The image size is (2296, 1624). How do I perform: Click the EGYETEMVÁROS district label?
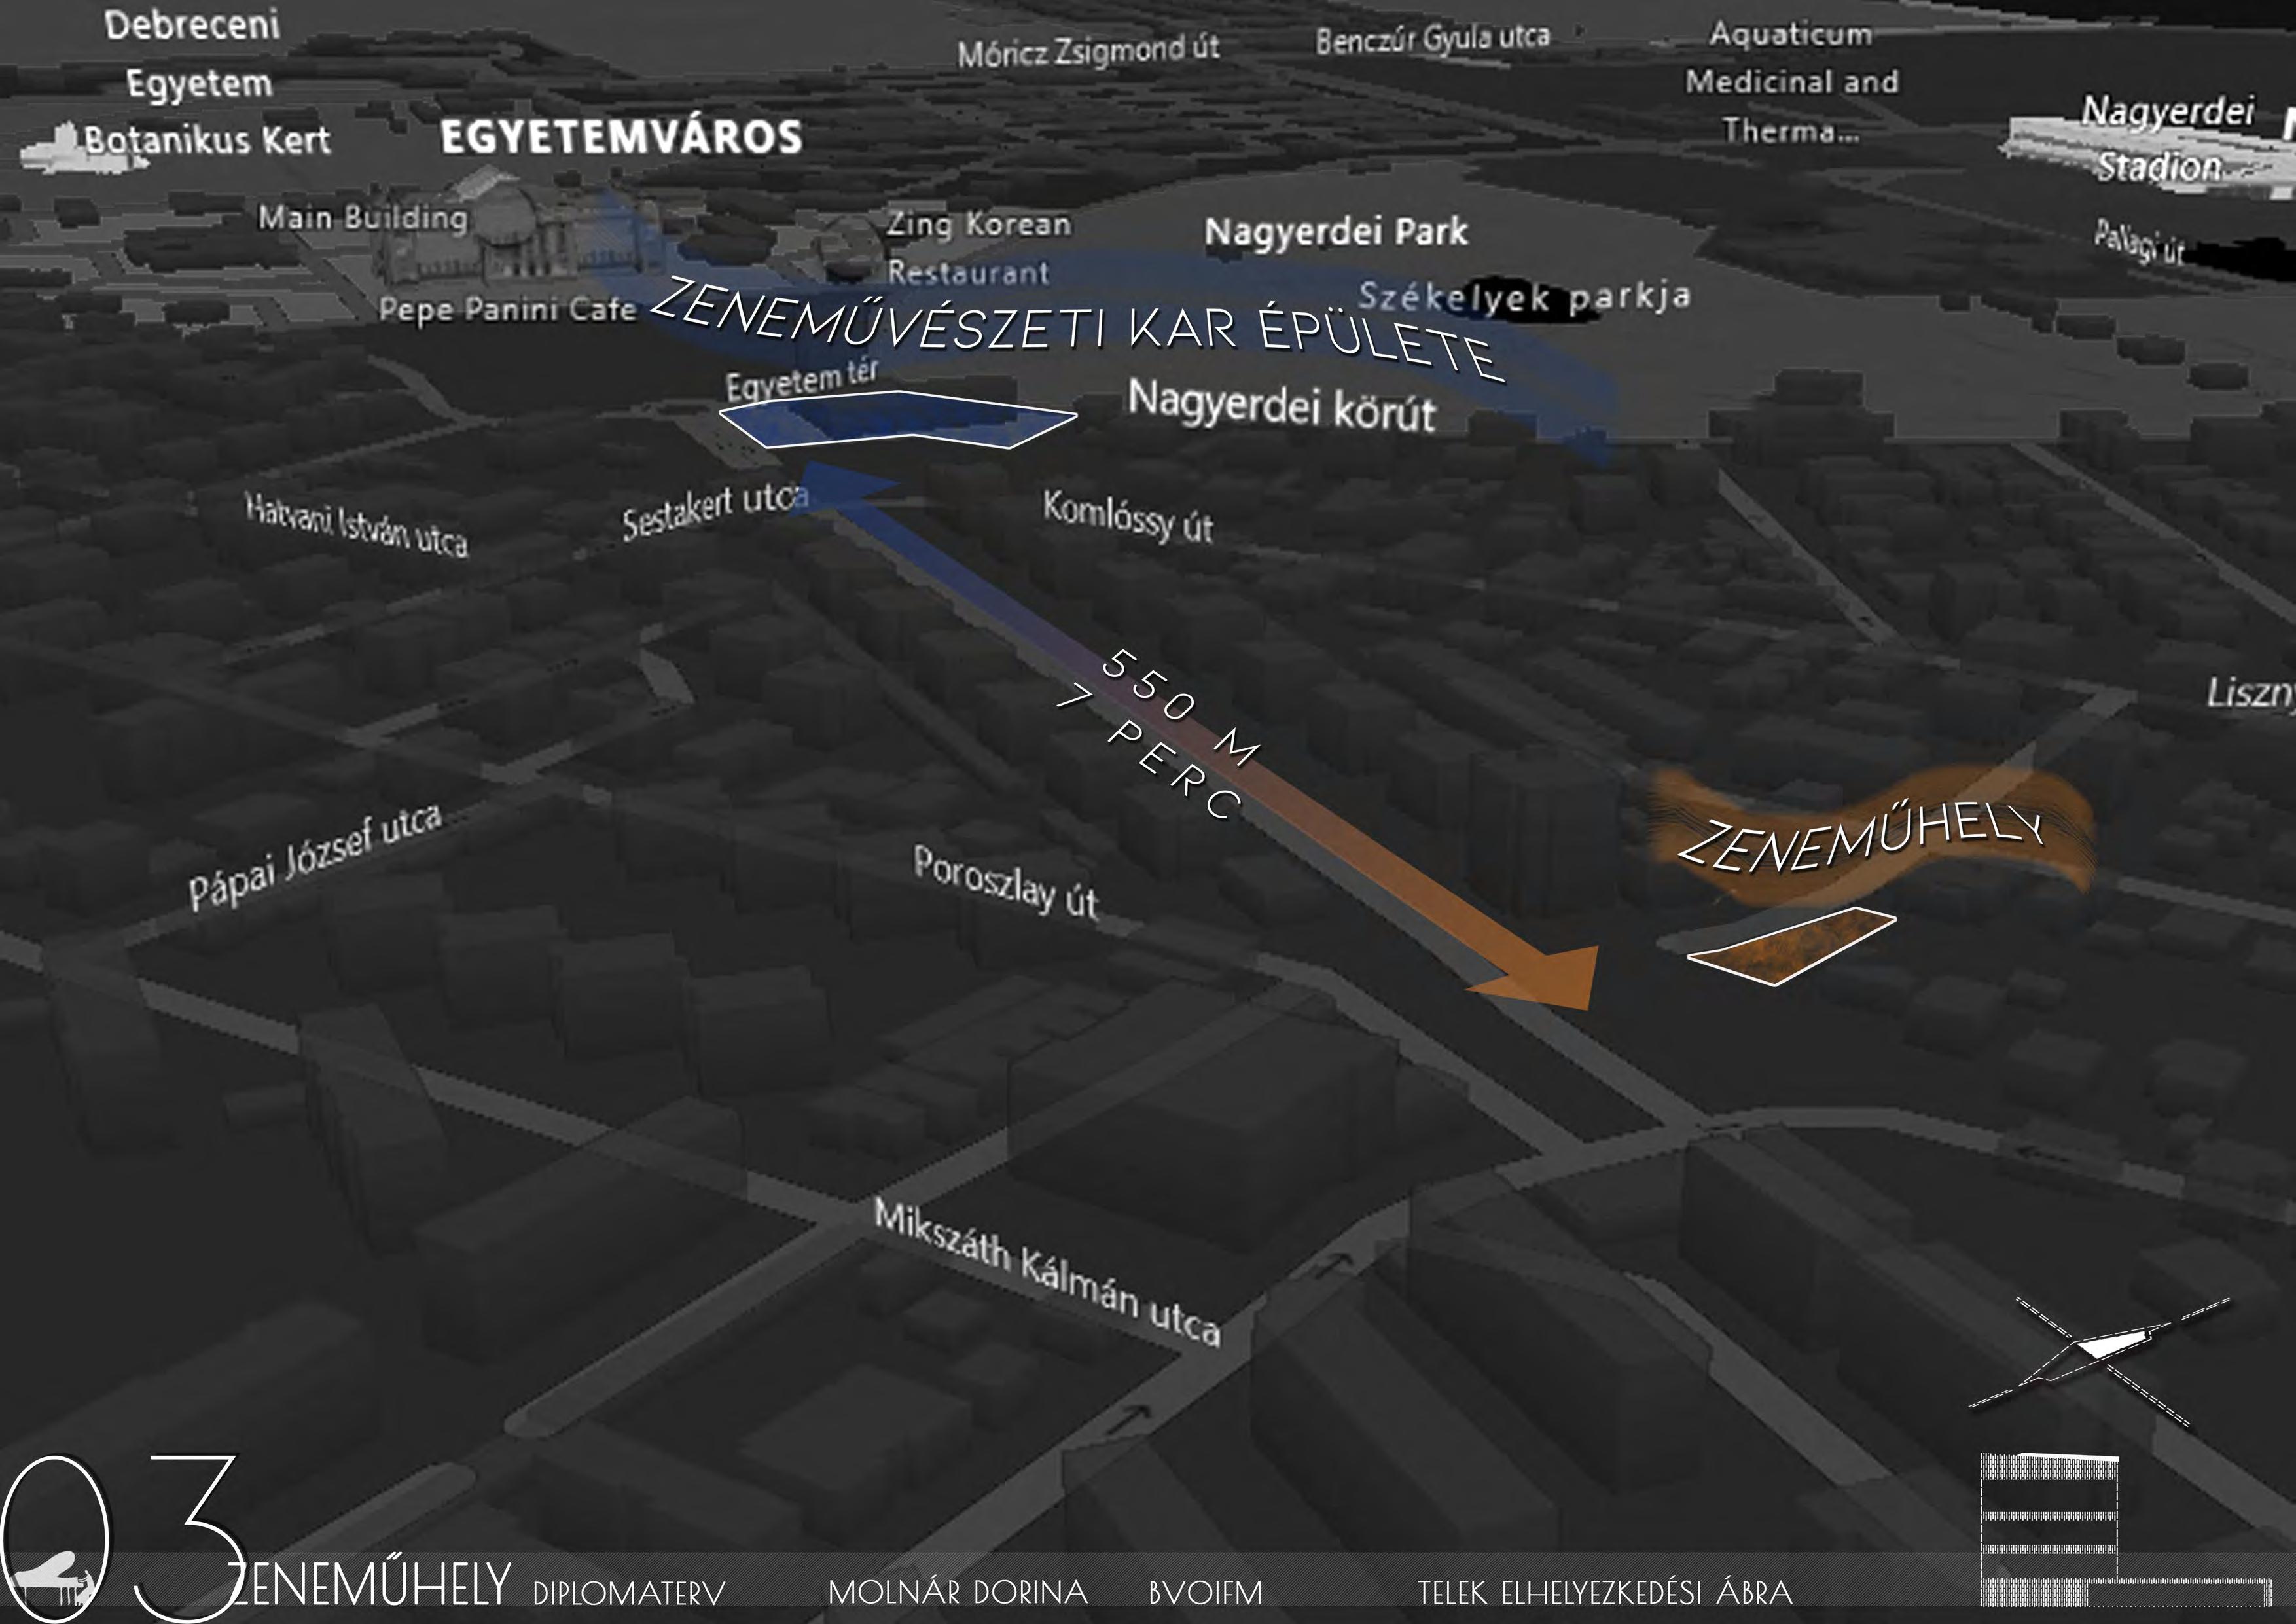coord(621,138)
